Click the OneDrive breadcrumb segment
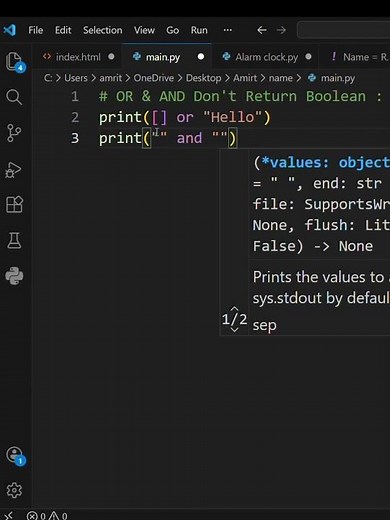Image resolution: width=390 pixels, height=520 pixels. [154, 78]
